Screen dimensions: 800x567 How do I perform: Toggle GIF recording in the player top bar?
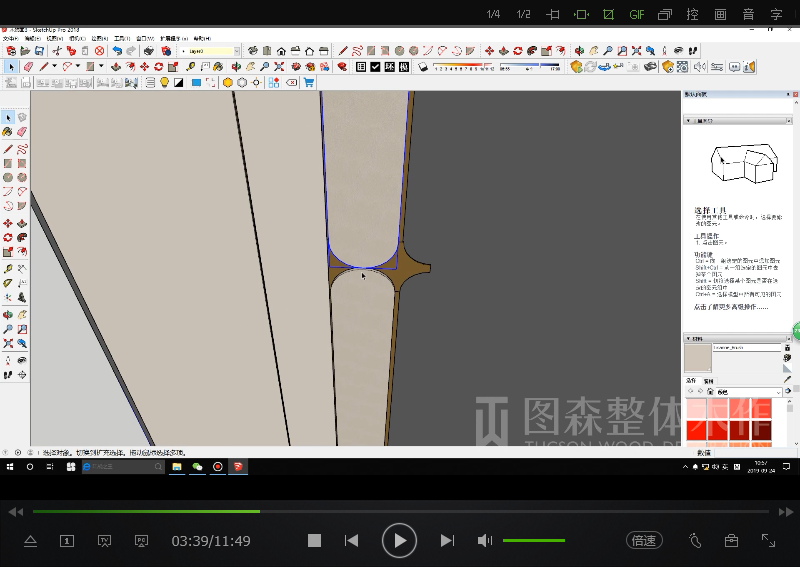[x=637, y=14]
